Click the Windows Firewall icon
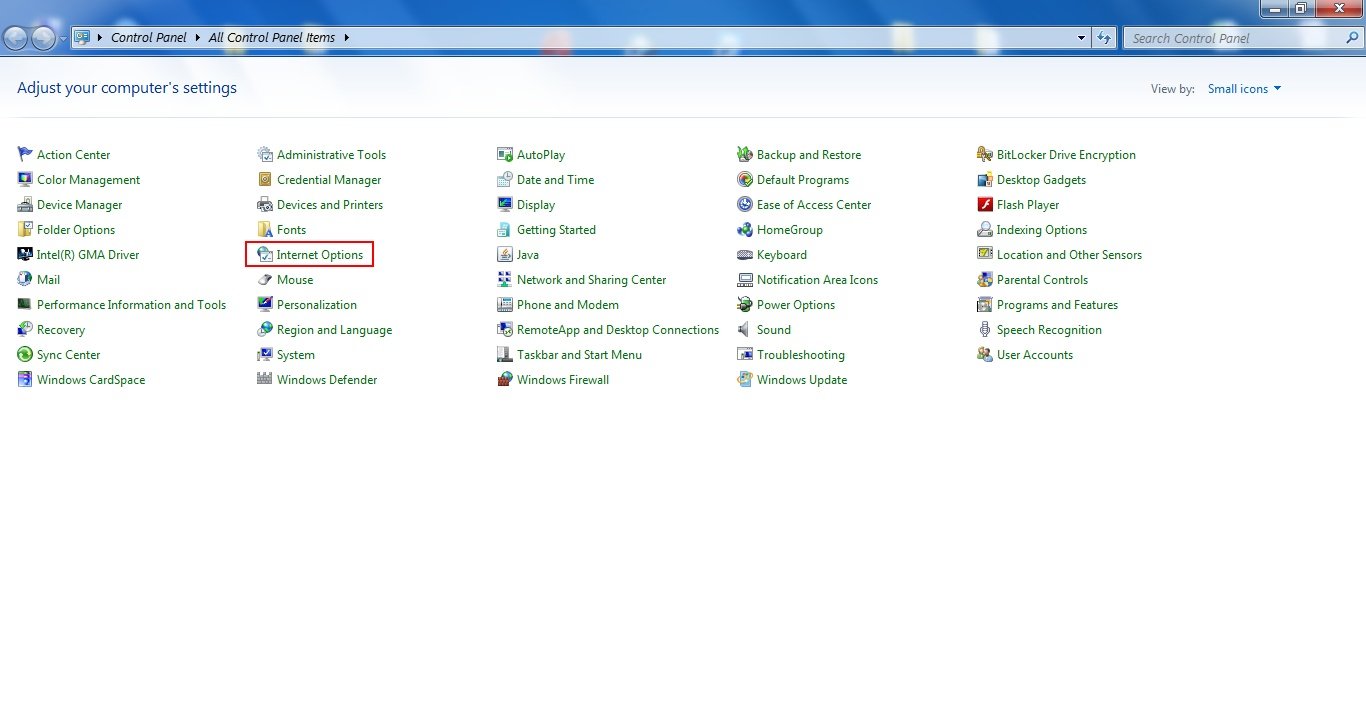The image size is (1366, 728). (x=505, y=379)
